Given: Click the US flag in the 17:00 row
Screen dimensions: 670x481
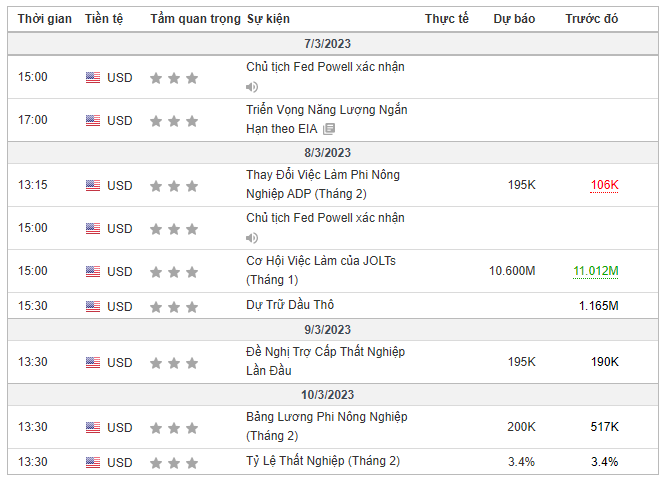Looking at the screenshot, I should 93,120.
